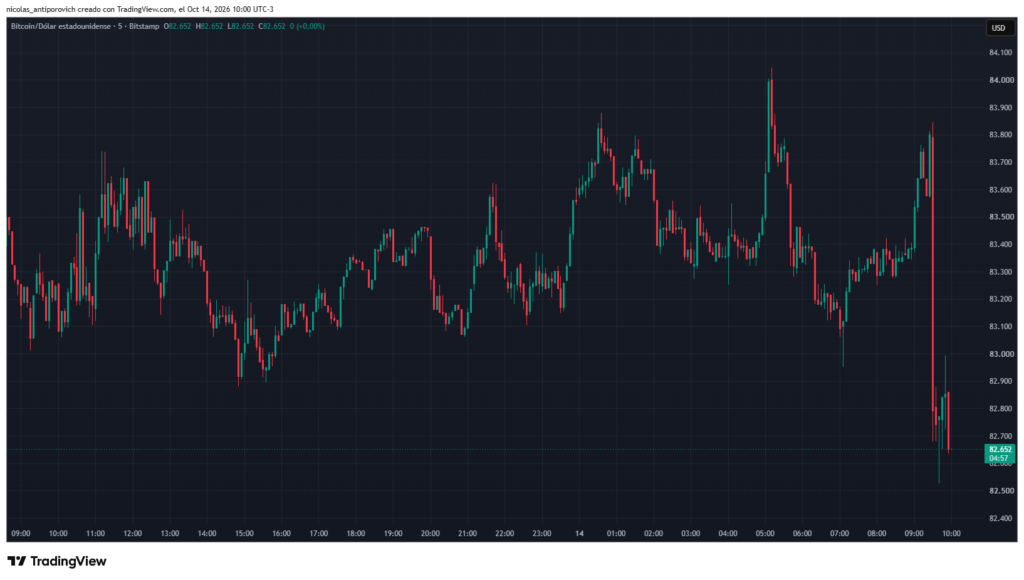Click the nicolas_antiporovich author caption

click(x=40, y=9)
